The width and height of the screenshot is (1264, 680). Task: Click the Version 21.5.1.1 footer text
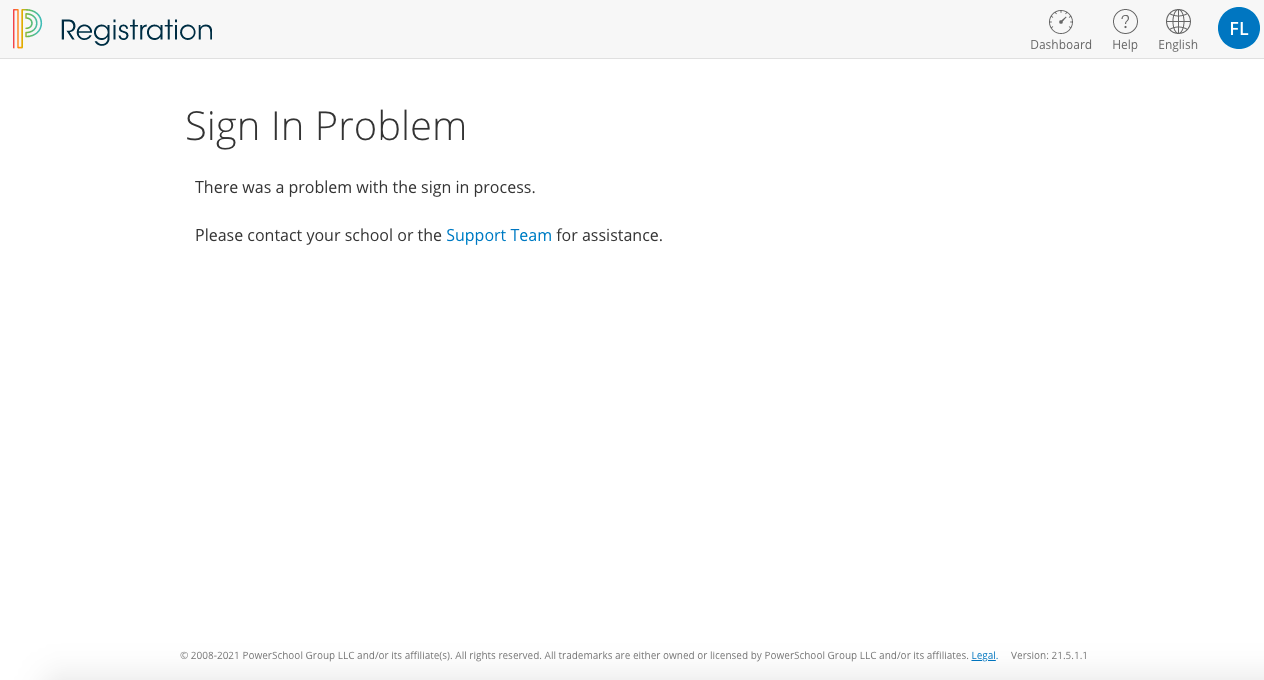(x=1048, y=656)
